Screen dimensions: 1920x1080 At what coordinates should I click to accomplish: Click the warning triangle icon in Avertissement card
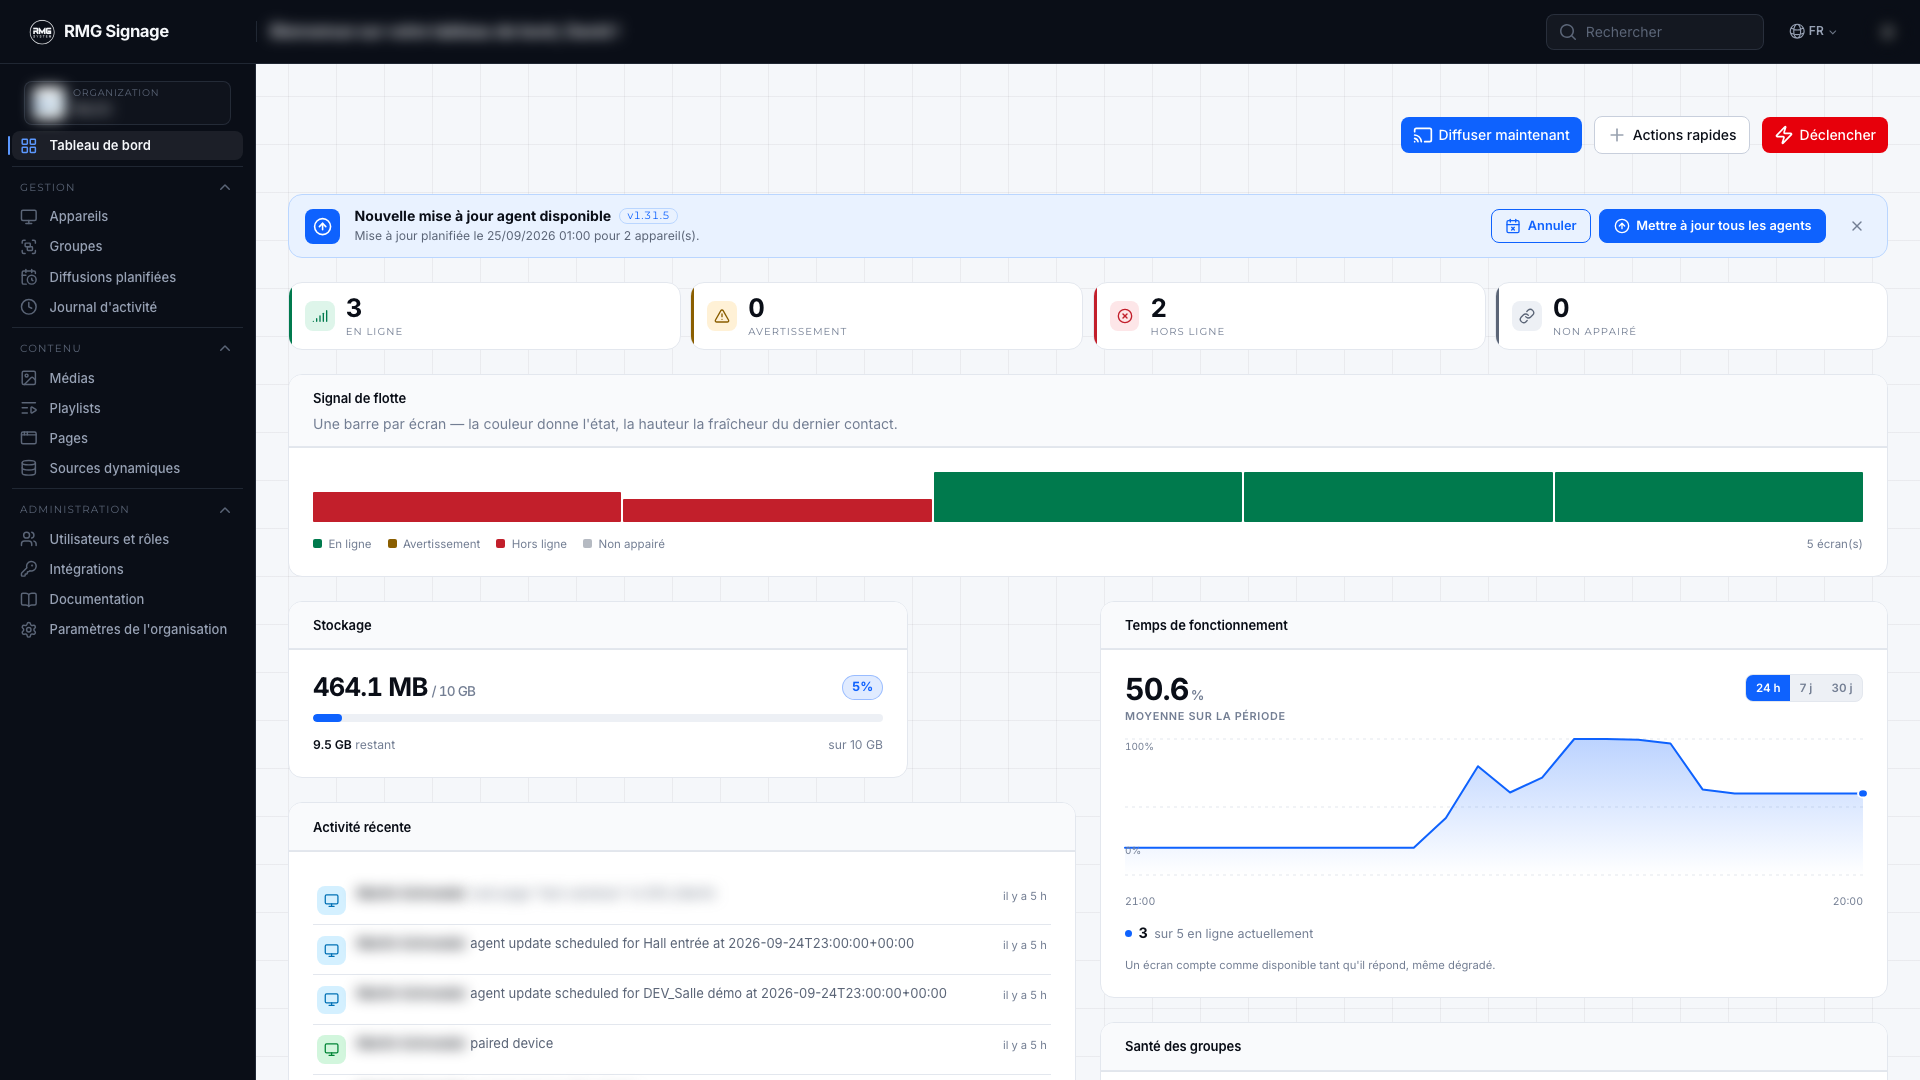(722, 316)
